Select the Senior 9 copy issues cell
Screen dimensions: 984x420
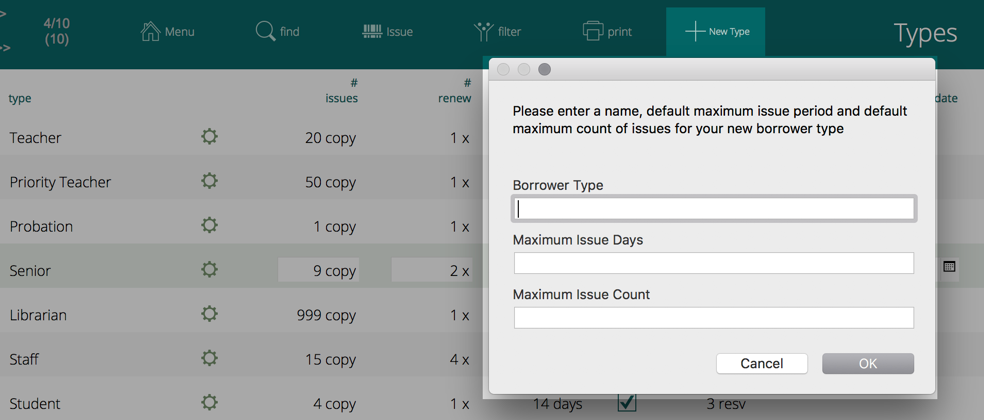coord(318,270)
